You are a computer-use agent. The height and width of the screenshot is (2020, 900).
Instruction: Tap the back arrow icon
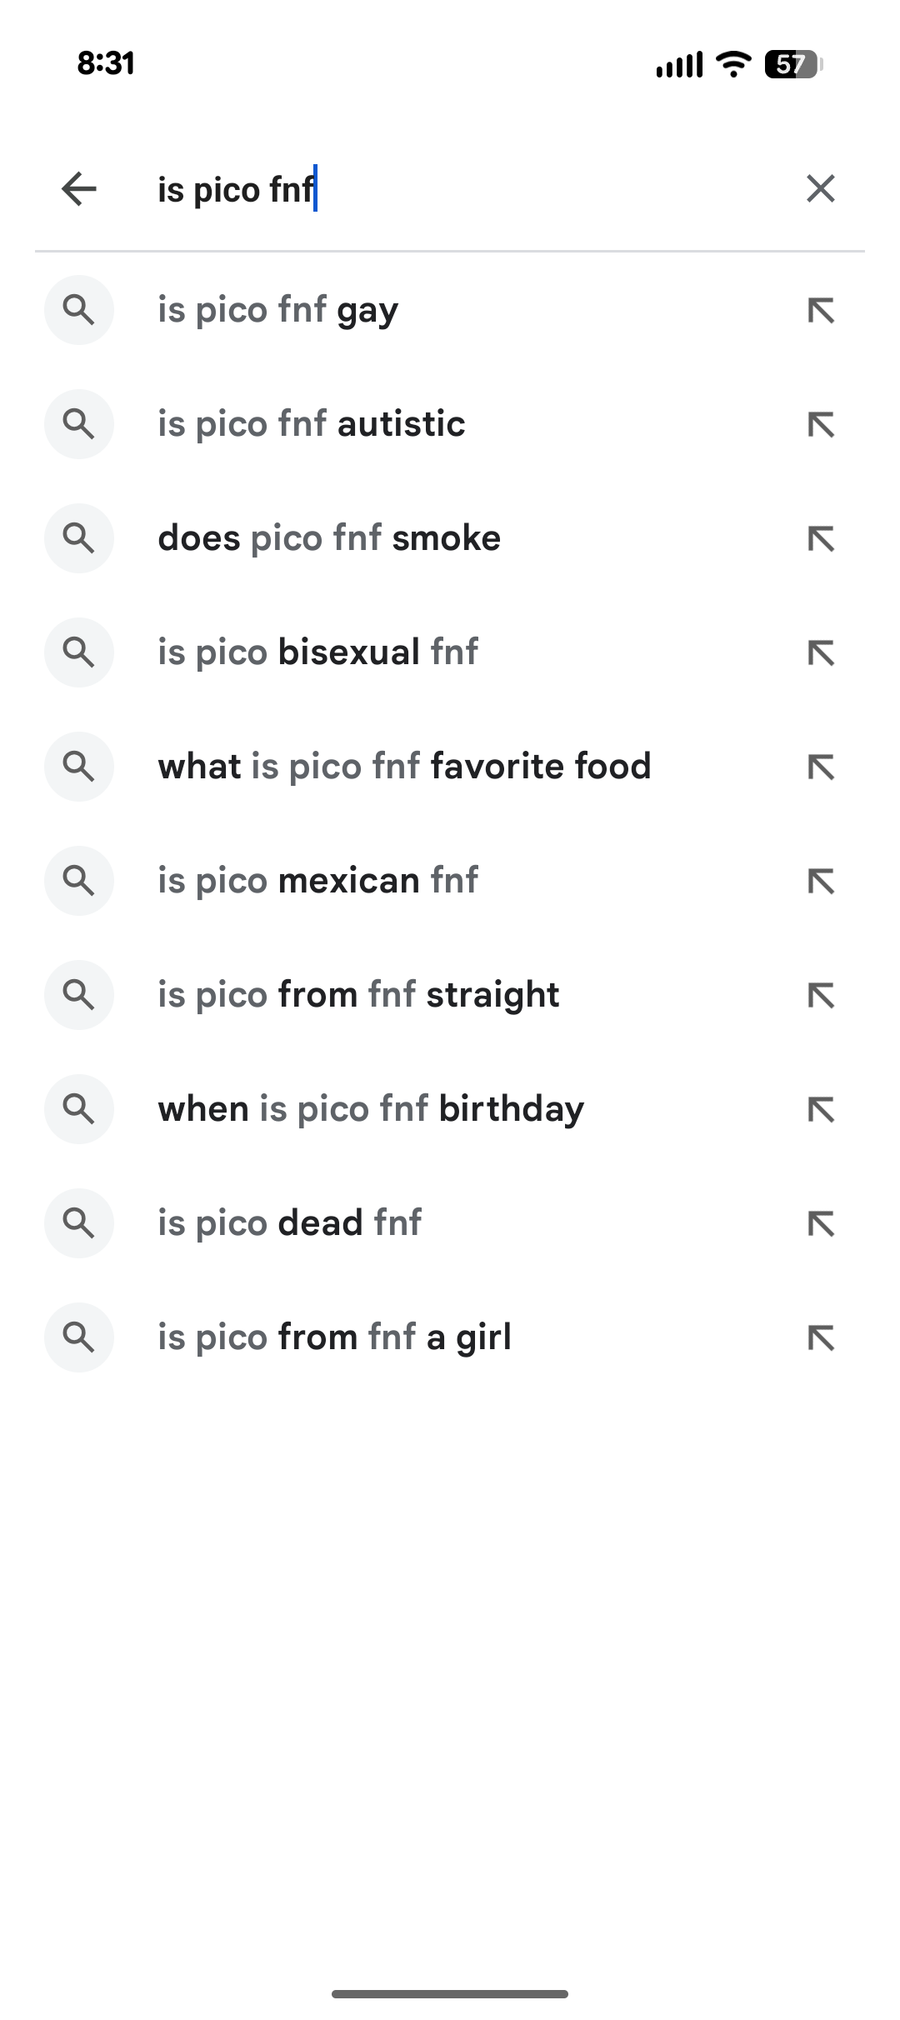(79, 188)
